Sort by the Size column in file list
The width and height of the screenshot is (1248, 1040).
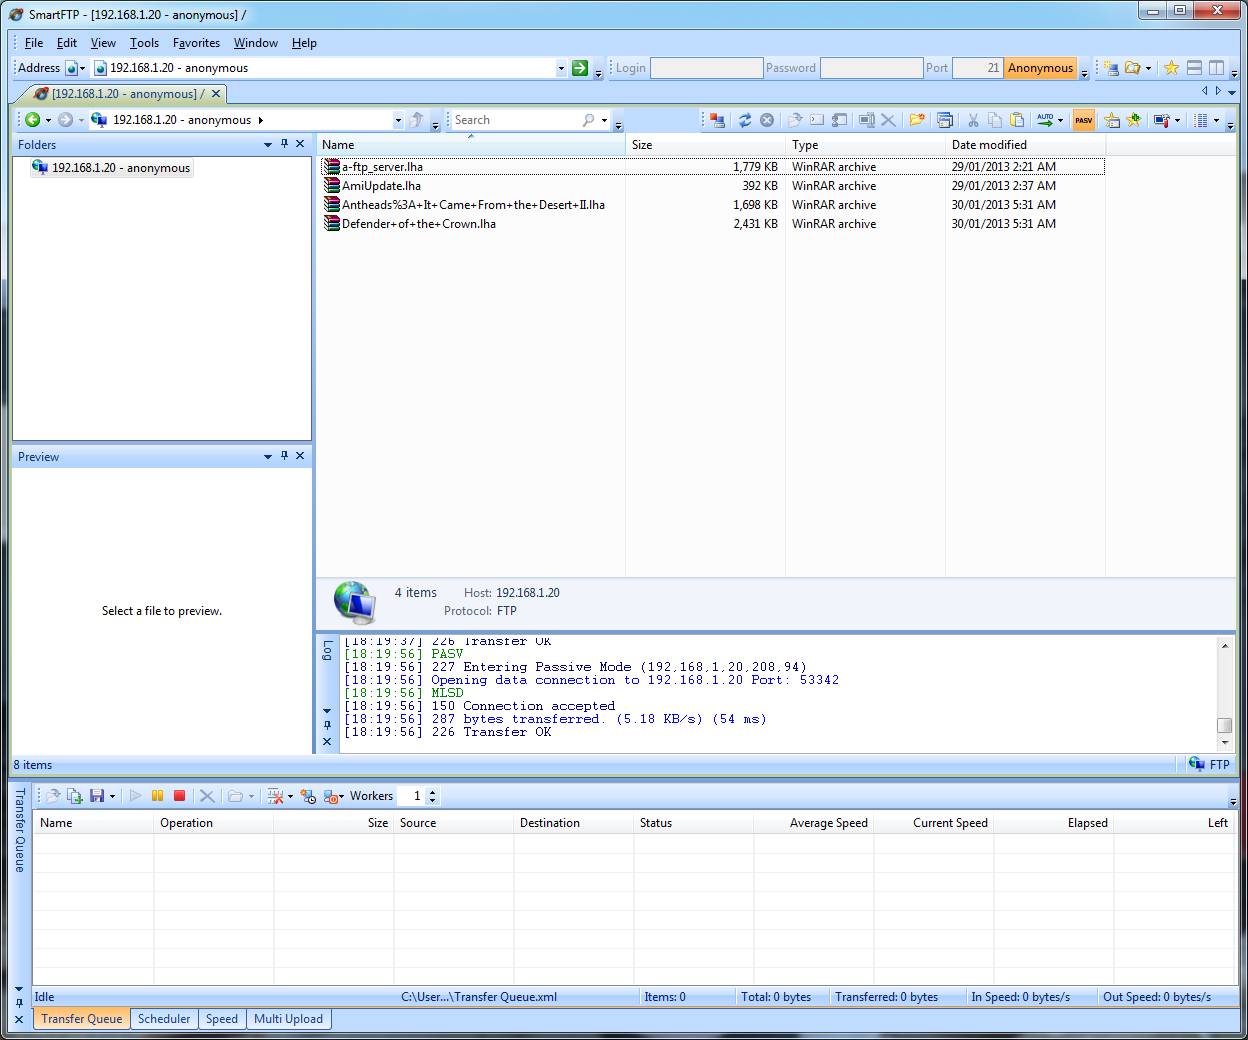coord(705,145)
